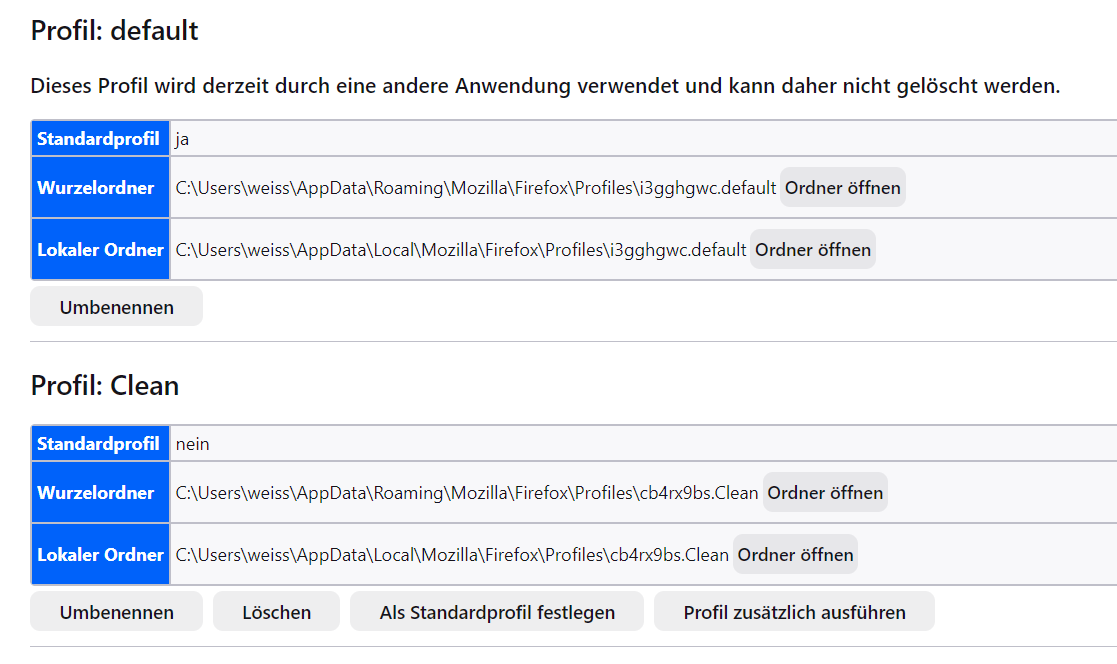Click the 'Profil: Clean' heading

(x=105, y=385)
